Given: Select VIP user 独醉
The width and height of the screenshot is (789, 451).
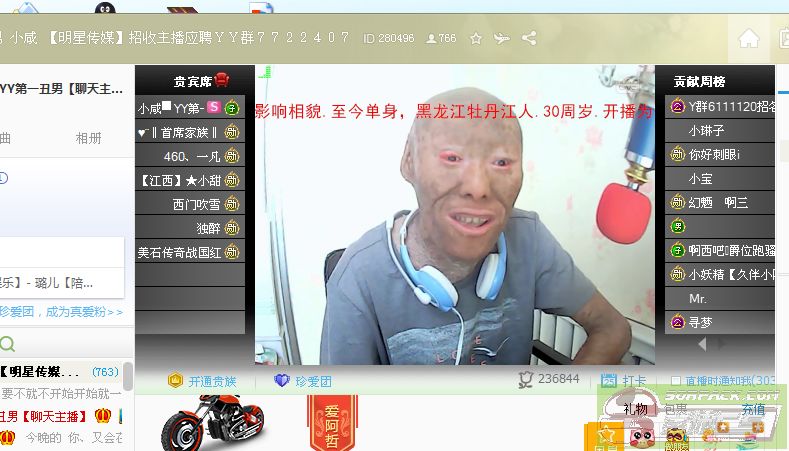Looking at the screenshot, I should coord(190,228).
